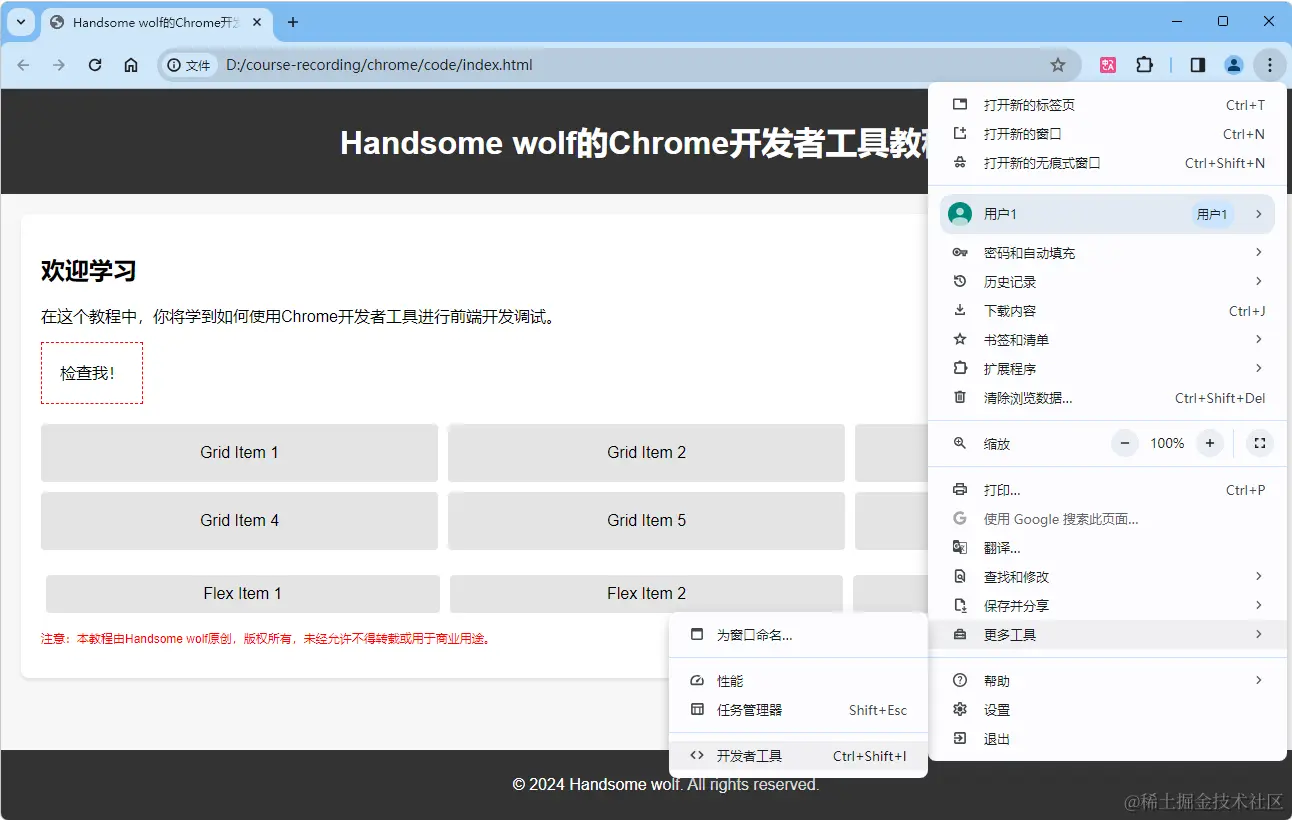Open the tab search dropdown arrow
The height and width of the screenshot is (820, 1292).
pos(21,22)
